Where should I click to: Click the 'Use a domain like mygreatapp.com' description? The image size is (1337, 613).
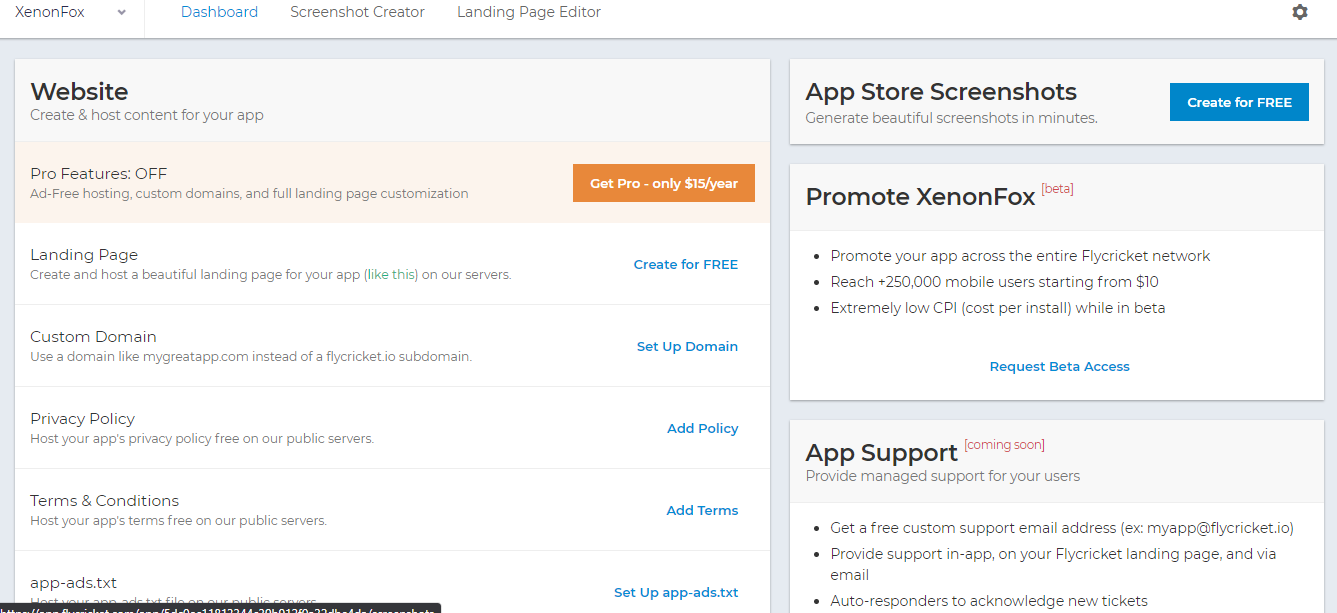pos(251,357)
